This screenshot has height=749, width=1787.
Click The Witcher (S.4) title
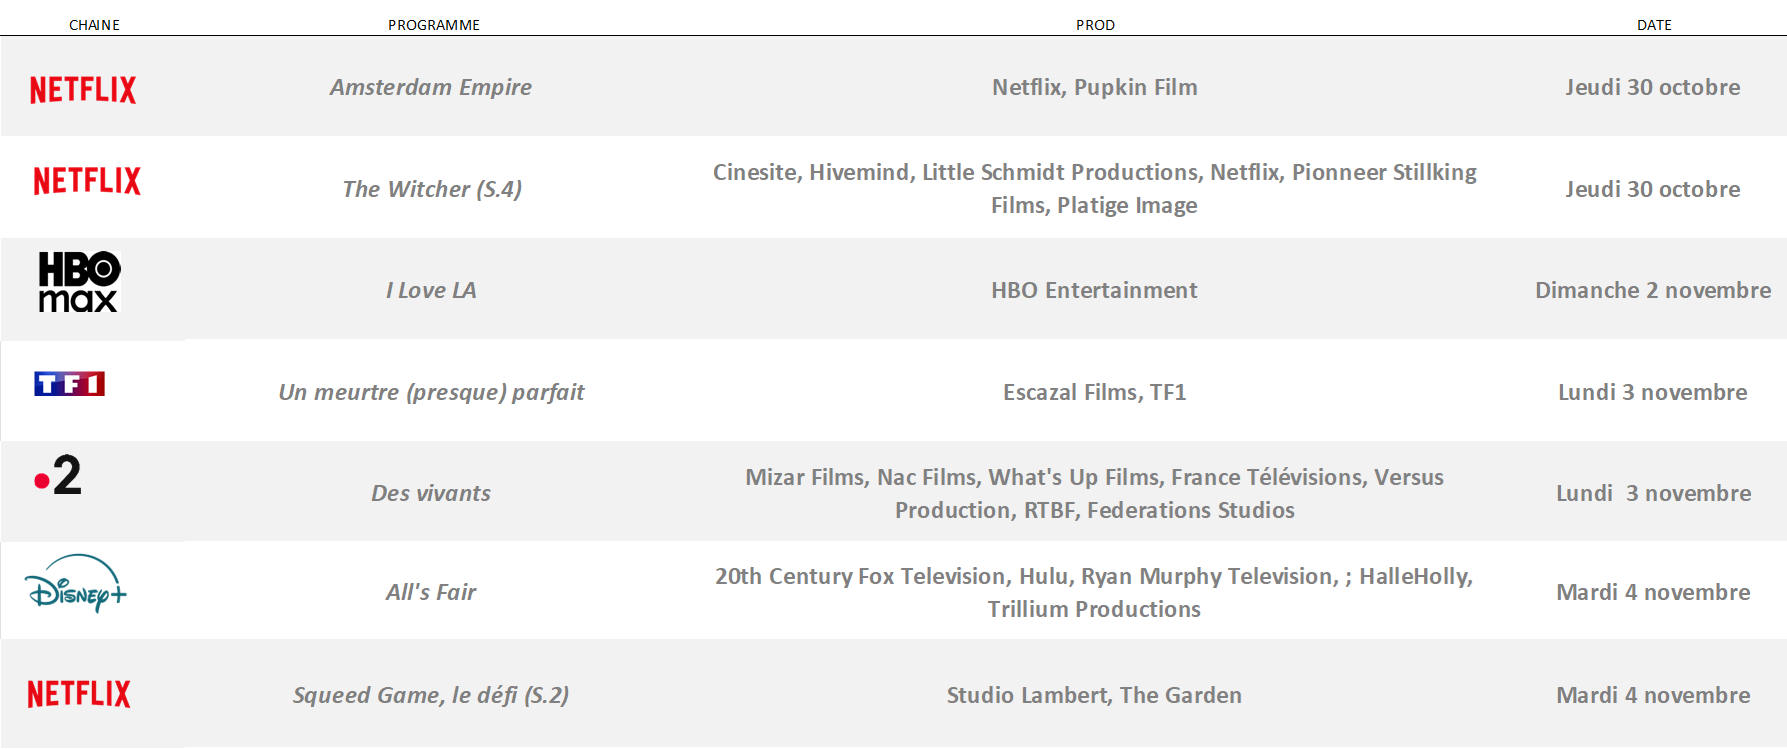click(x=432, y=189)
